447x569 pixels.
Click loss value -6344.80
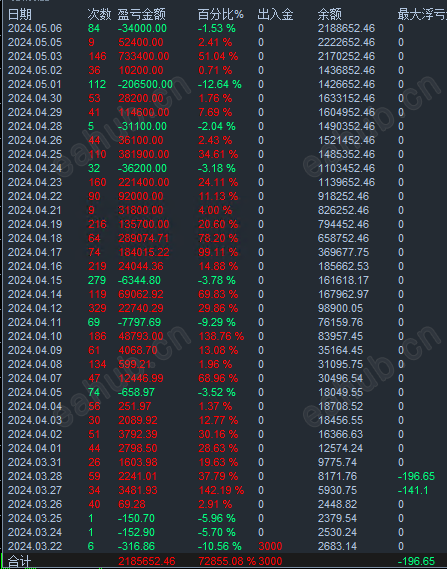139,281
